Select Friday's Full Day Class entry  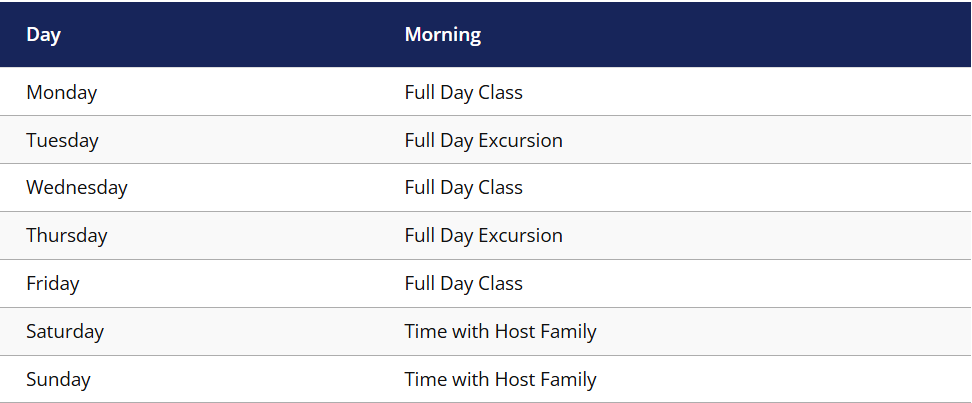pyautogui.click(x=463, y=284)
